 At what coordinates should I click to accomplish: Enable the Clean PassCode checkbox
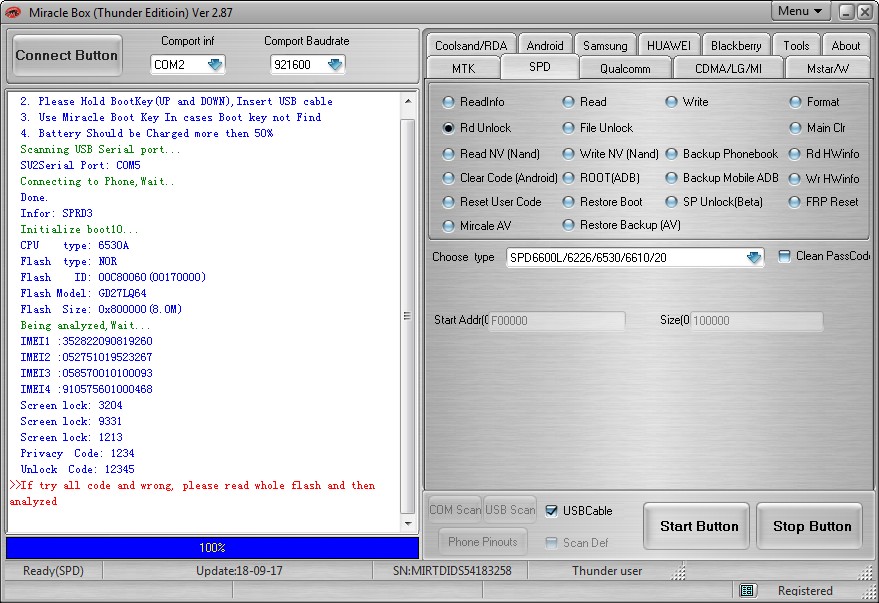tap(784, 256)
